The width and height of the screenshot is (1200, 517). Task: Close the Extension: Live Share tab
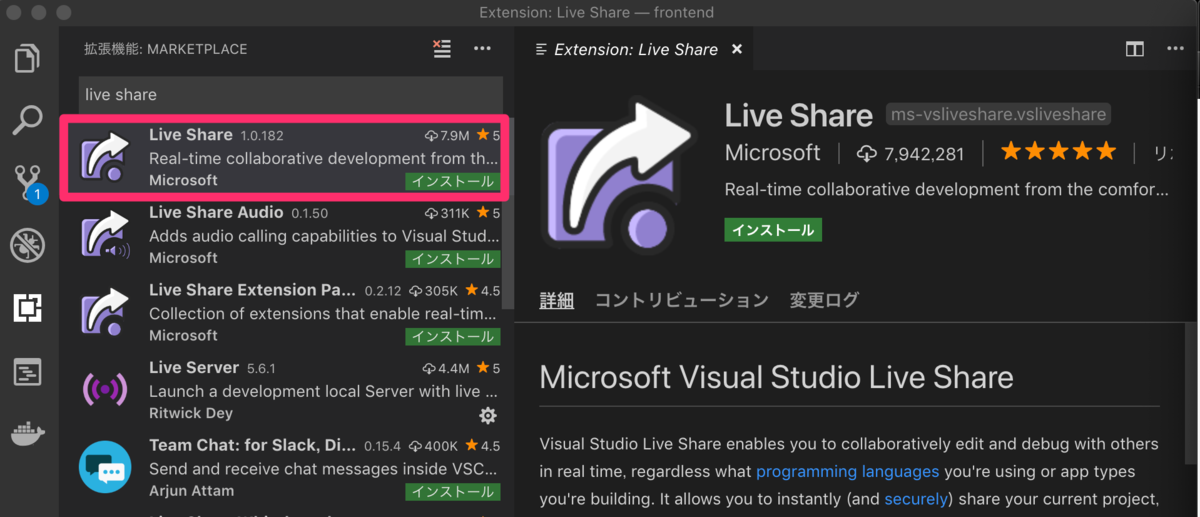(737, 49)
